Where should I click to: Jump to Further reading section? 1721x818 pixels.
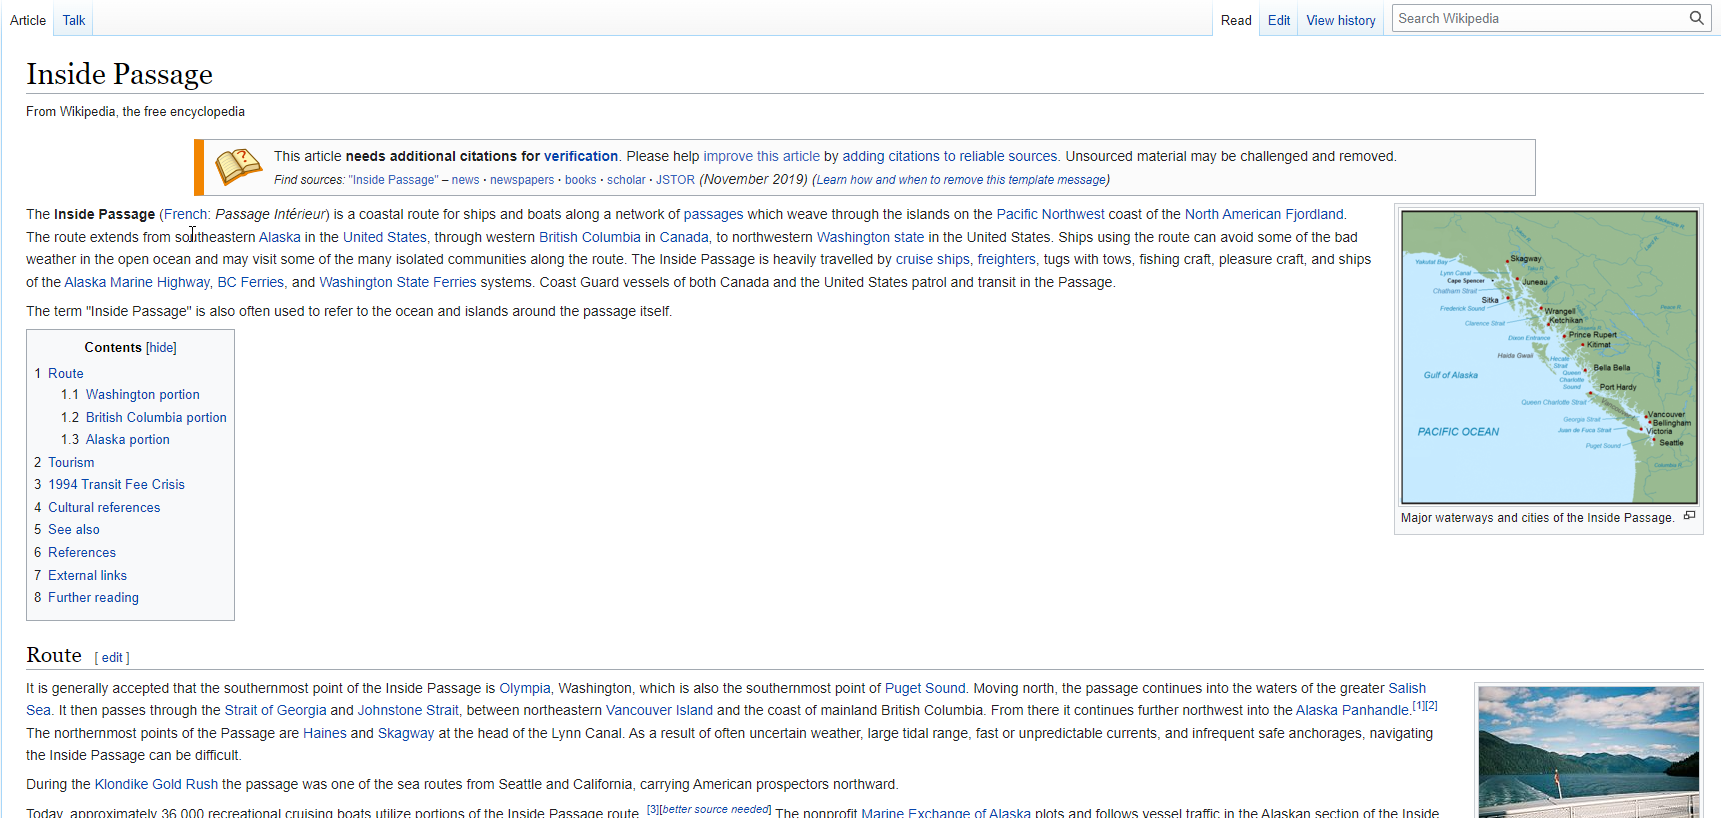pyautogui.click(x=94, y=598)
